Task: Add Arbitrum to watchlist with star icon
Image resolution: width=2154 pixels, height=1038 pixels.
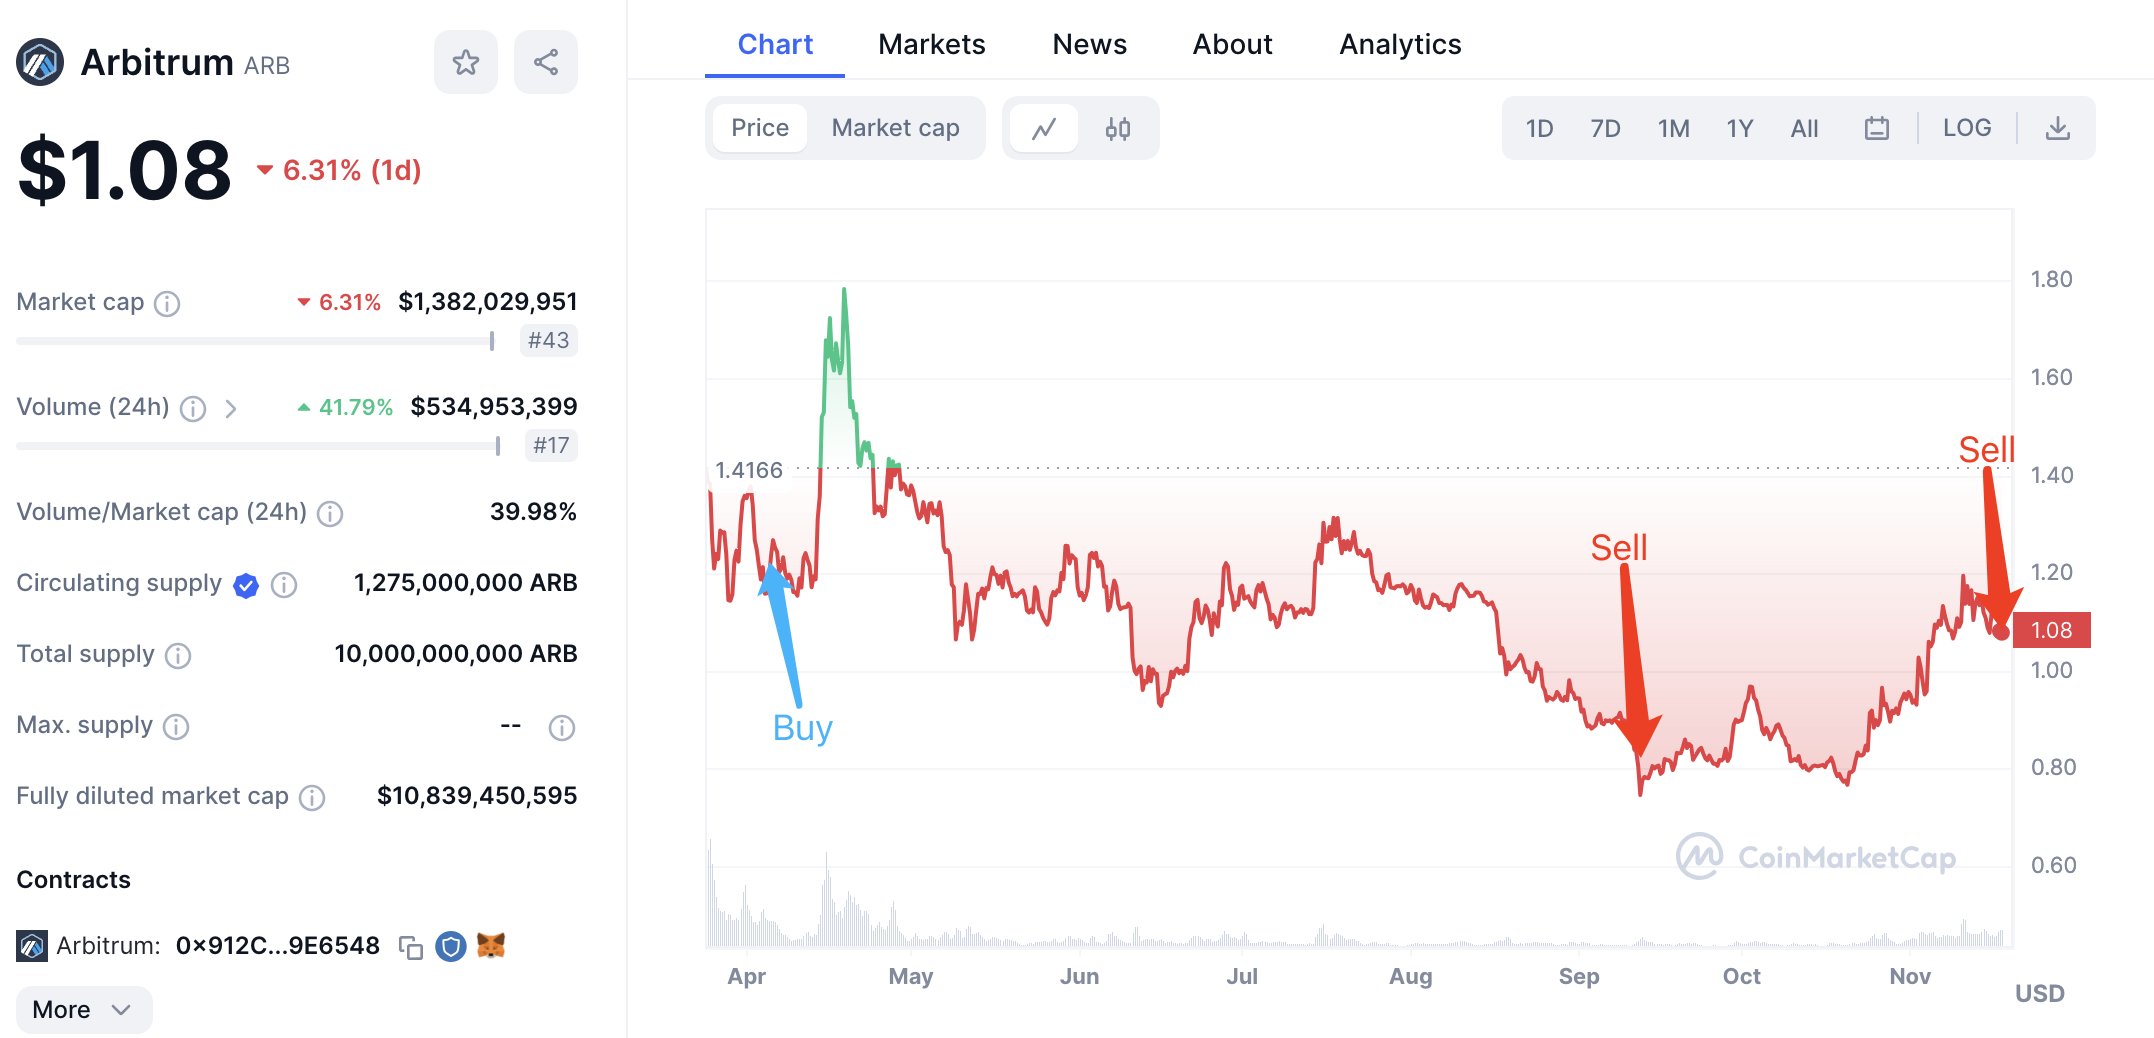Action: (x=465, y=63)
